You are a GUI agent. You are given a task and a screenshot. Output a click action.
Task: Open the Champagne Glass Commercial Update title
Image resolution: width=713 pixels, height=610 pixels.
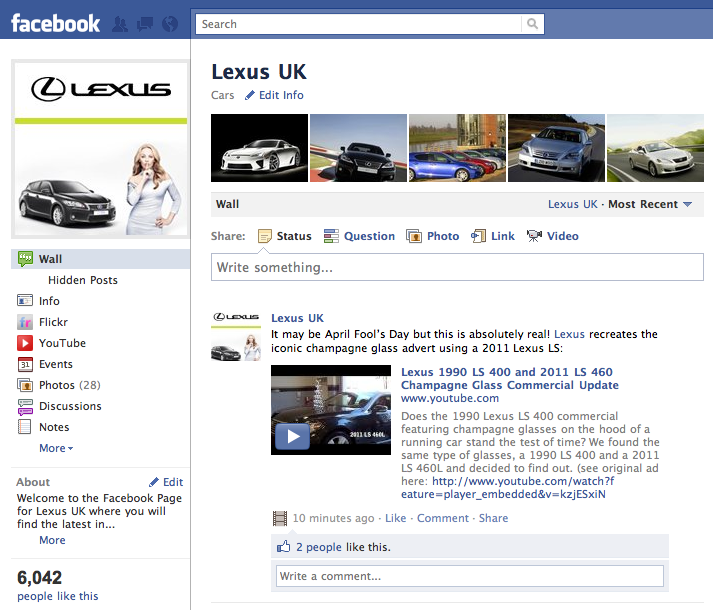coord(509,378)
